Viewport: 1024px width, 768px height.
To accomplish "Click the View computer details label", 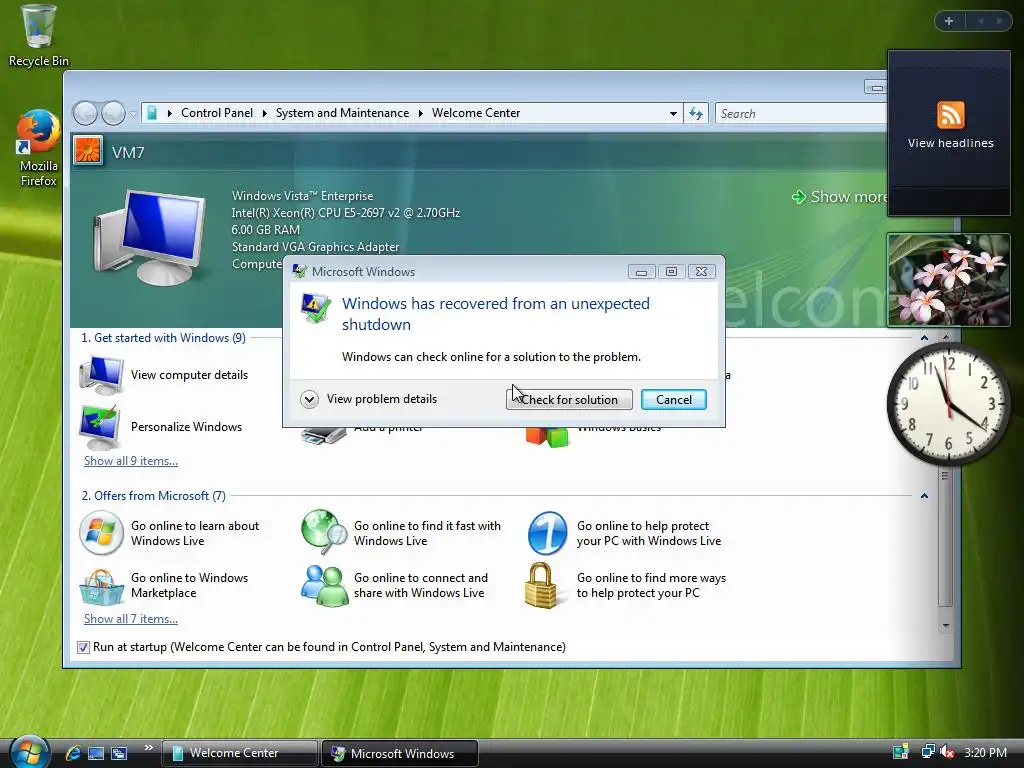I will 189,375.
